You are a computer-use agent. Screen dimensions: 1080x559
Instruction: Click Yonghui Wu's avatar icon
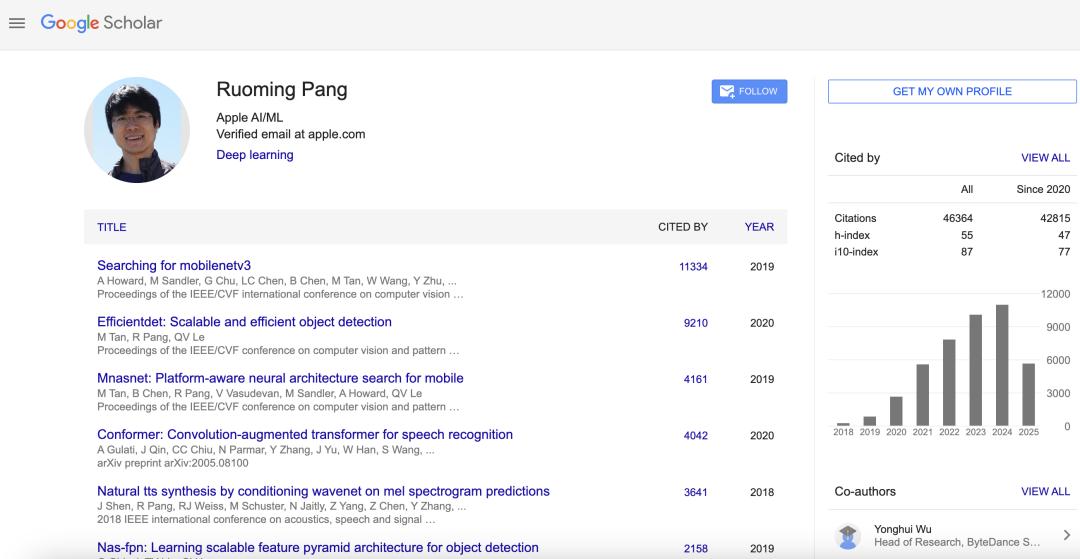coord(848,536)
